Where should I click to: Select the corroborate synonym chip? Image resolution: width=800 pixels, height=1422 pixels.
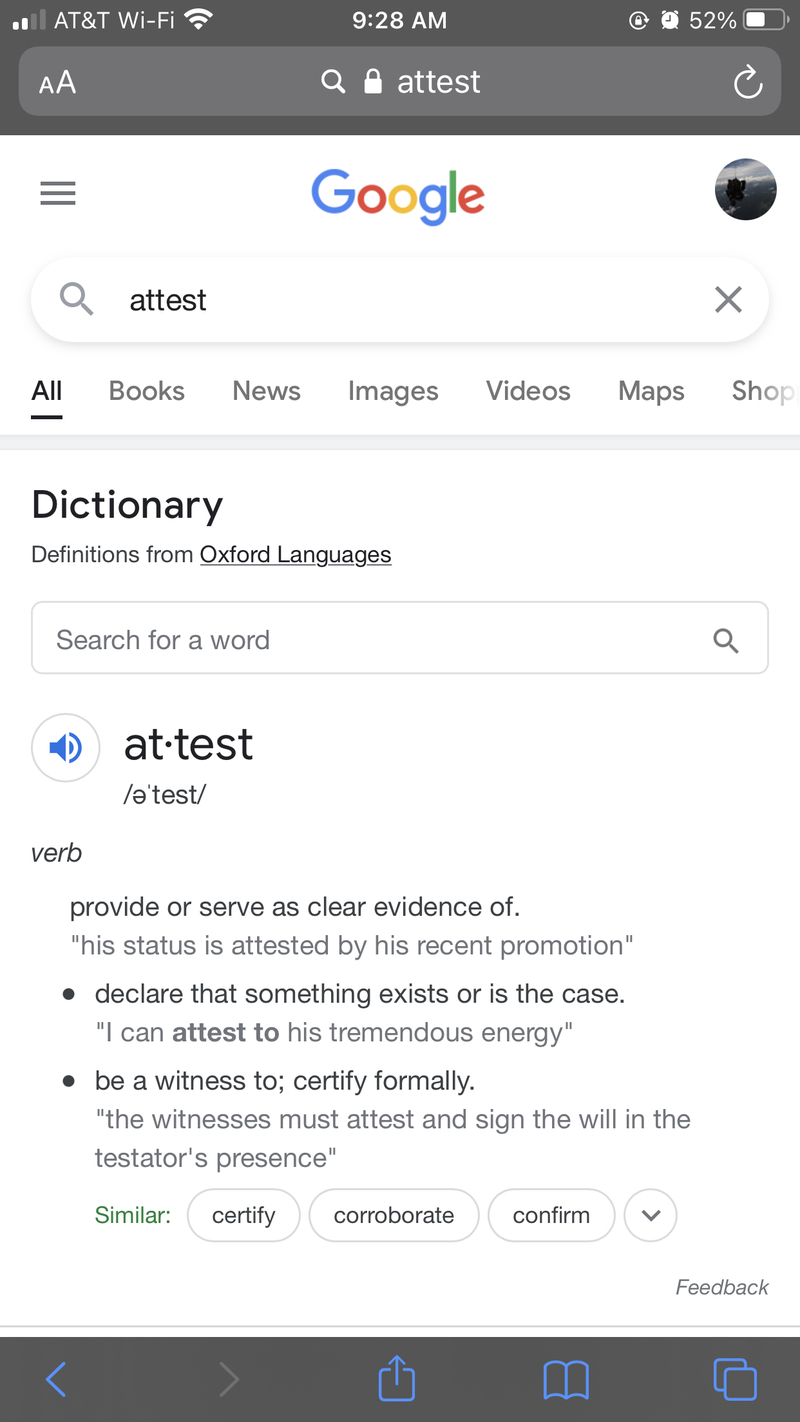pos(394,1215)
